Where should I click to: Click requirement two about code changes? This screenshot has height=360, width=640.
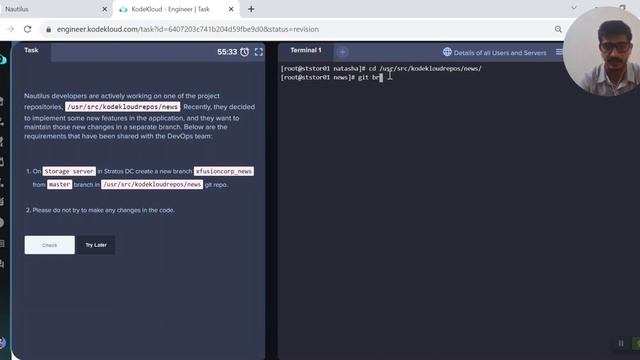pyautogui.click(x=103, y=210)
